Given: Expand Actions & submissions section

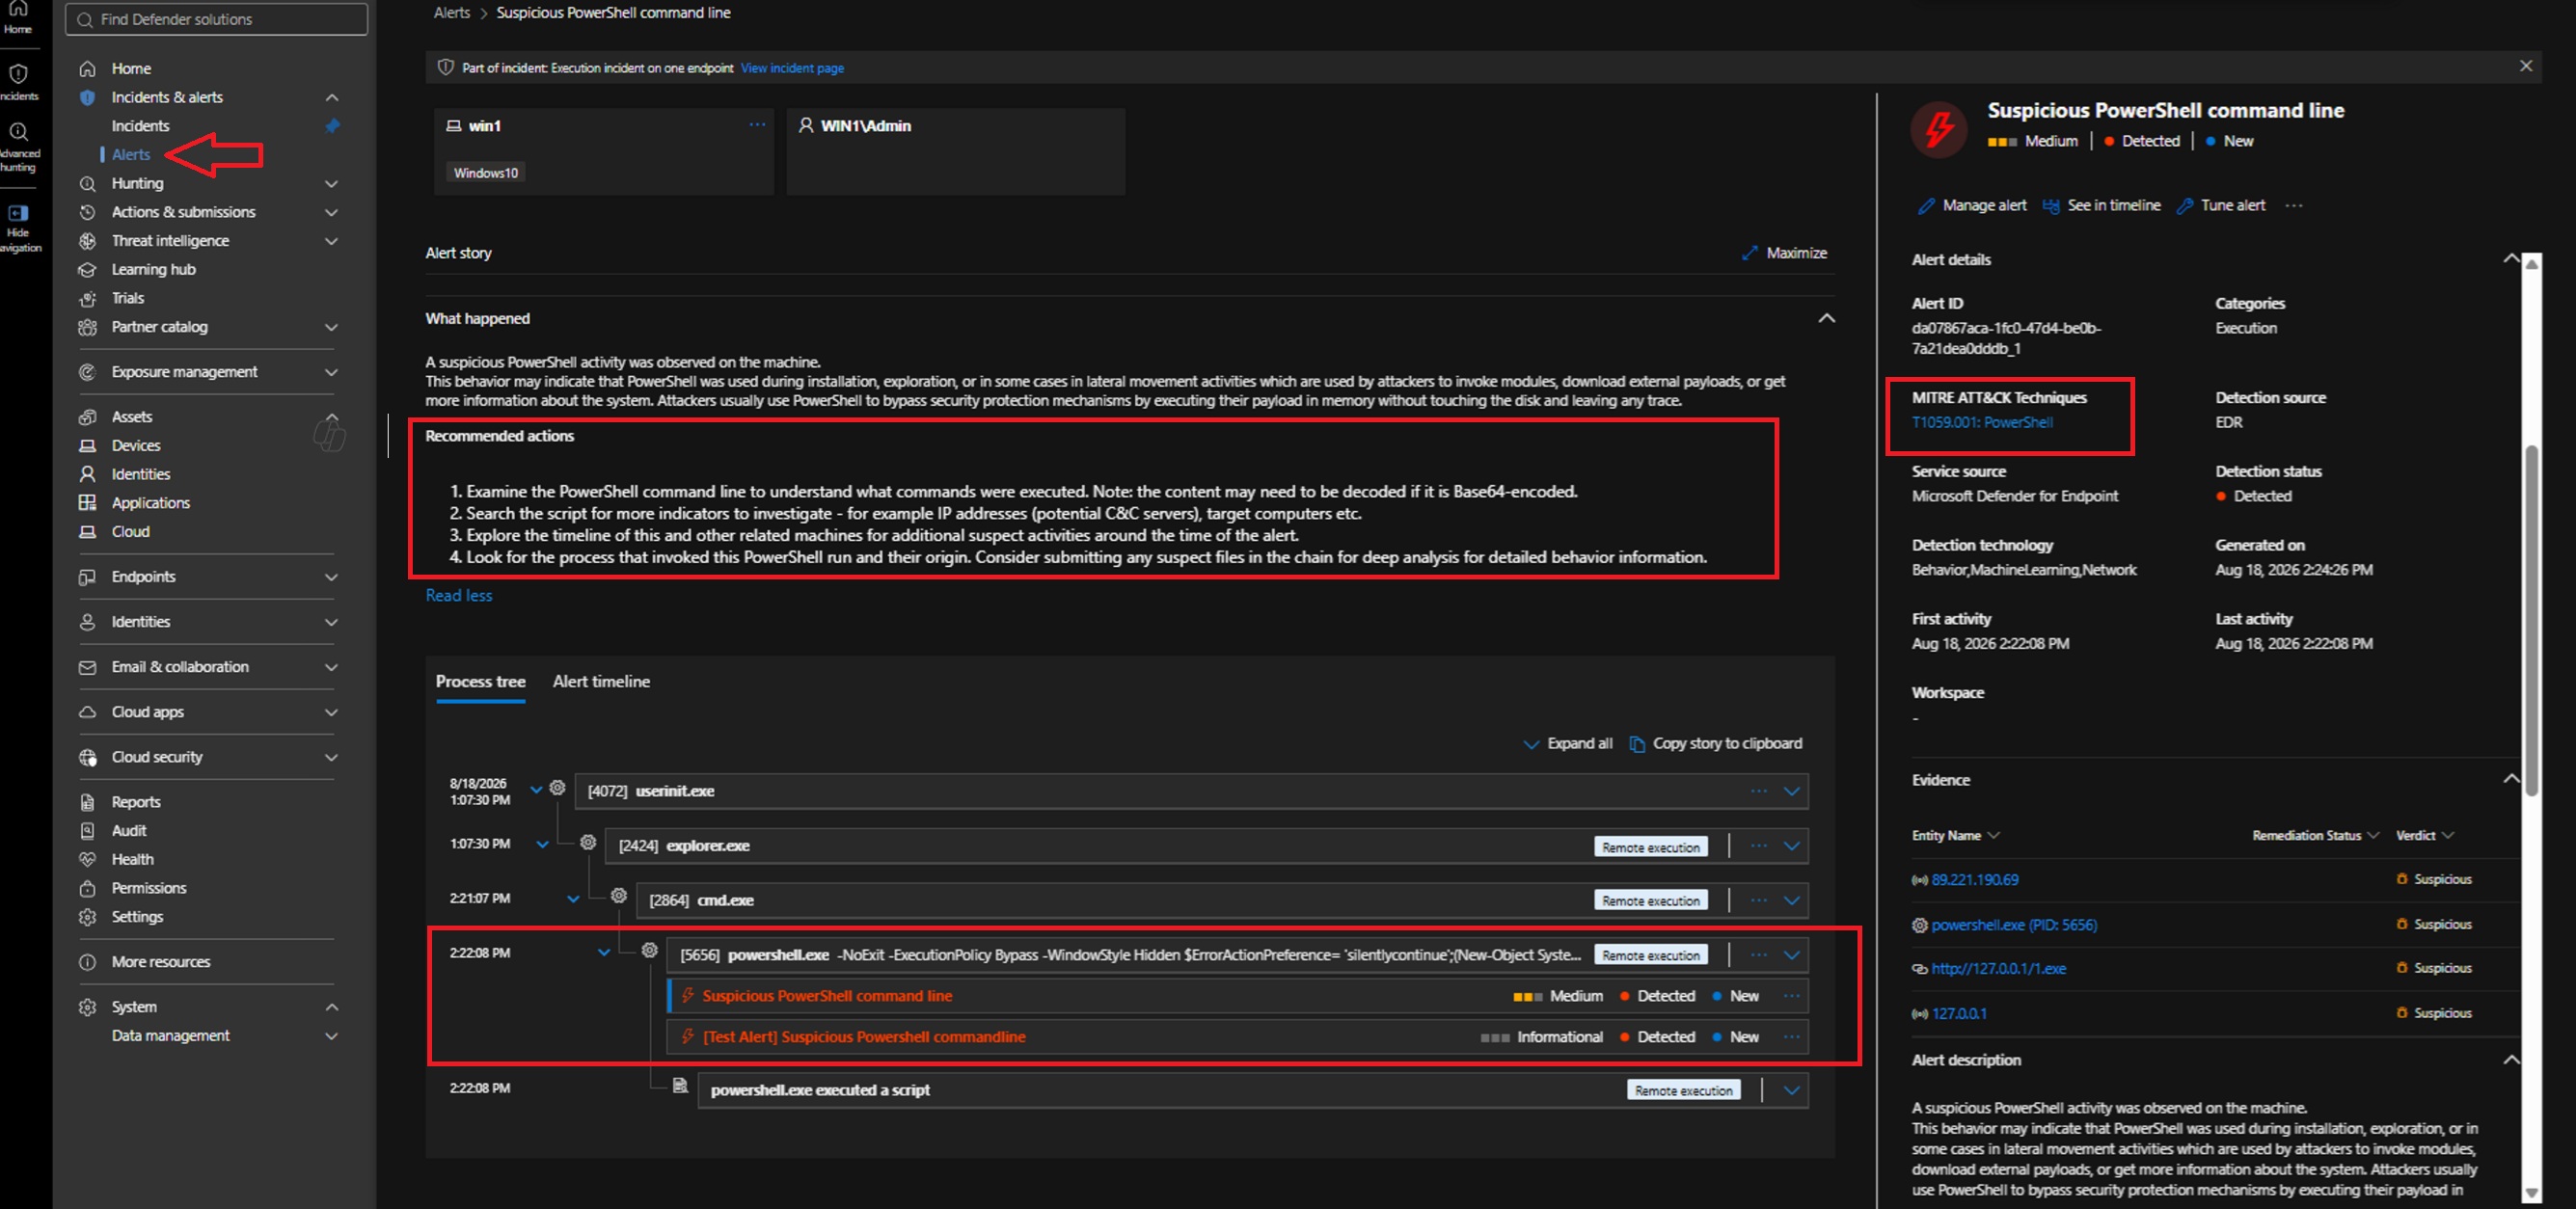Looking at the screenshot, I should tap(332, 213).
